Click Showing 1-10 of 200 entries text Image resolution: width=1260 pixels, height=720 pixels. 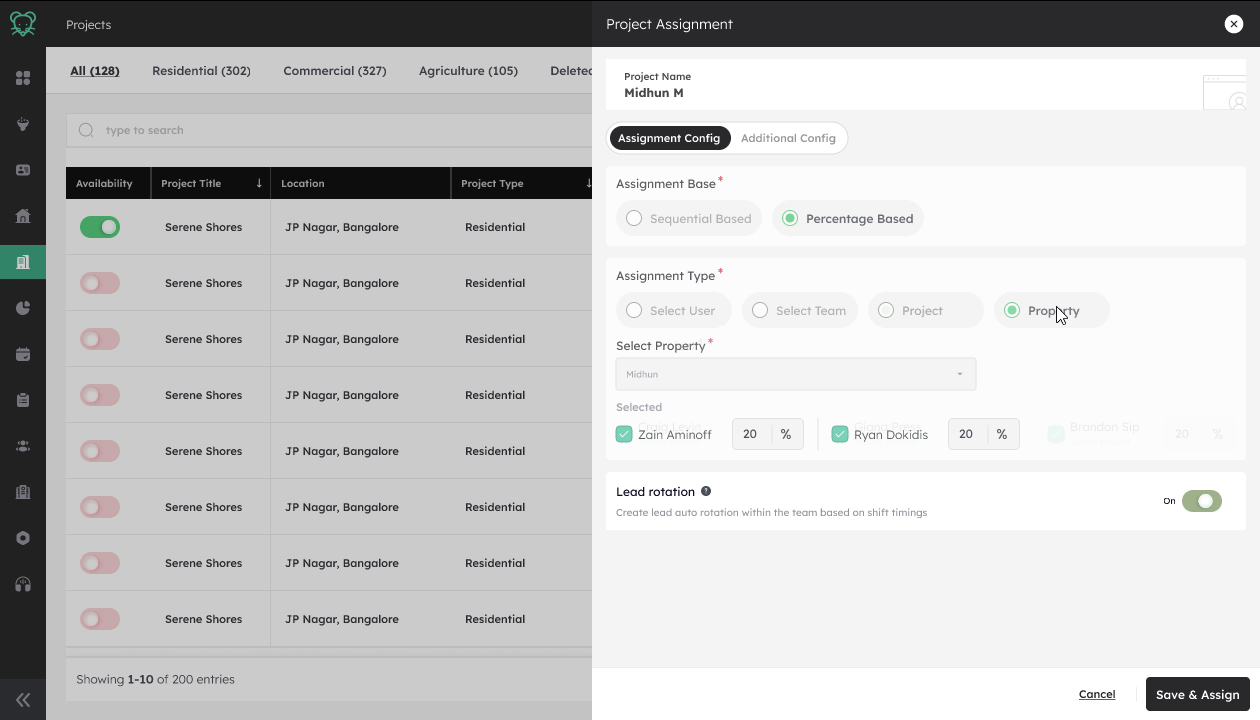tap(155, 679)
